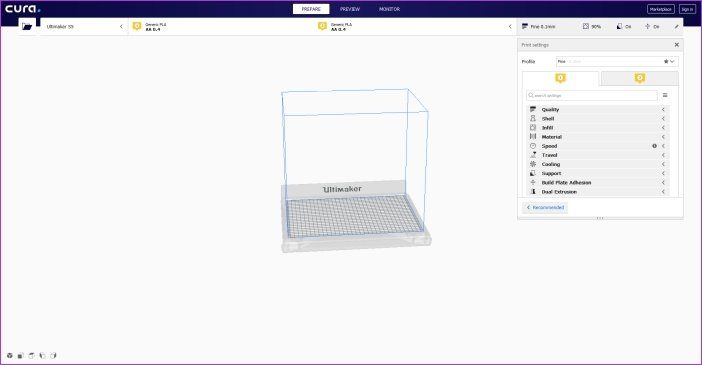This screenshot has width=702, height=365.
Task: Expand the Shell settings category
Action: [x=599, y=119]
